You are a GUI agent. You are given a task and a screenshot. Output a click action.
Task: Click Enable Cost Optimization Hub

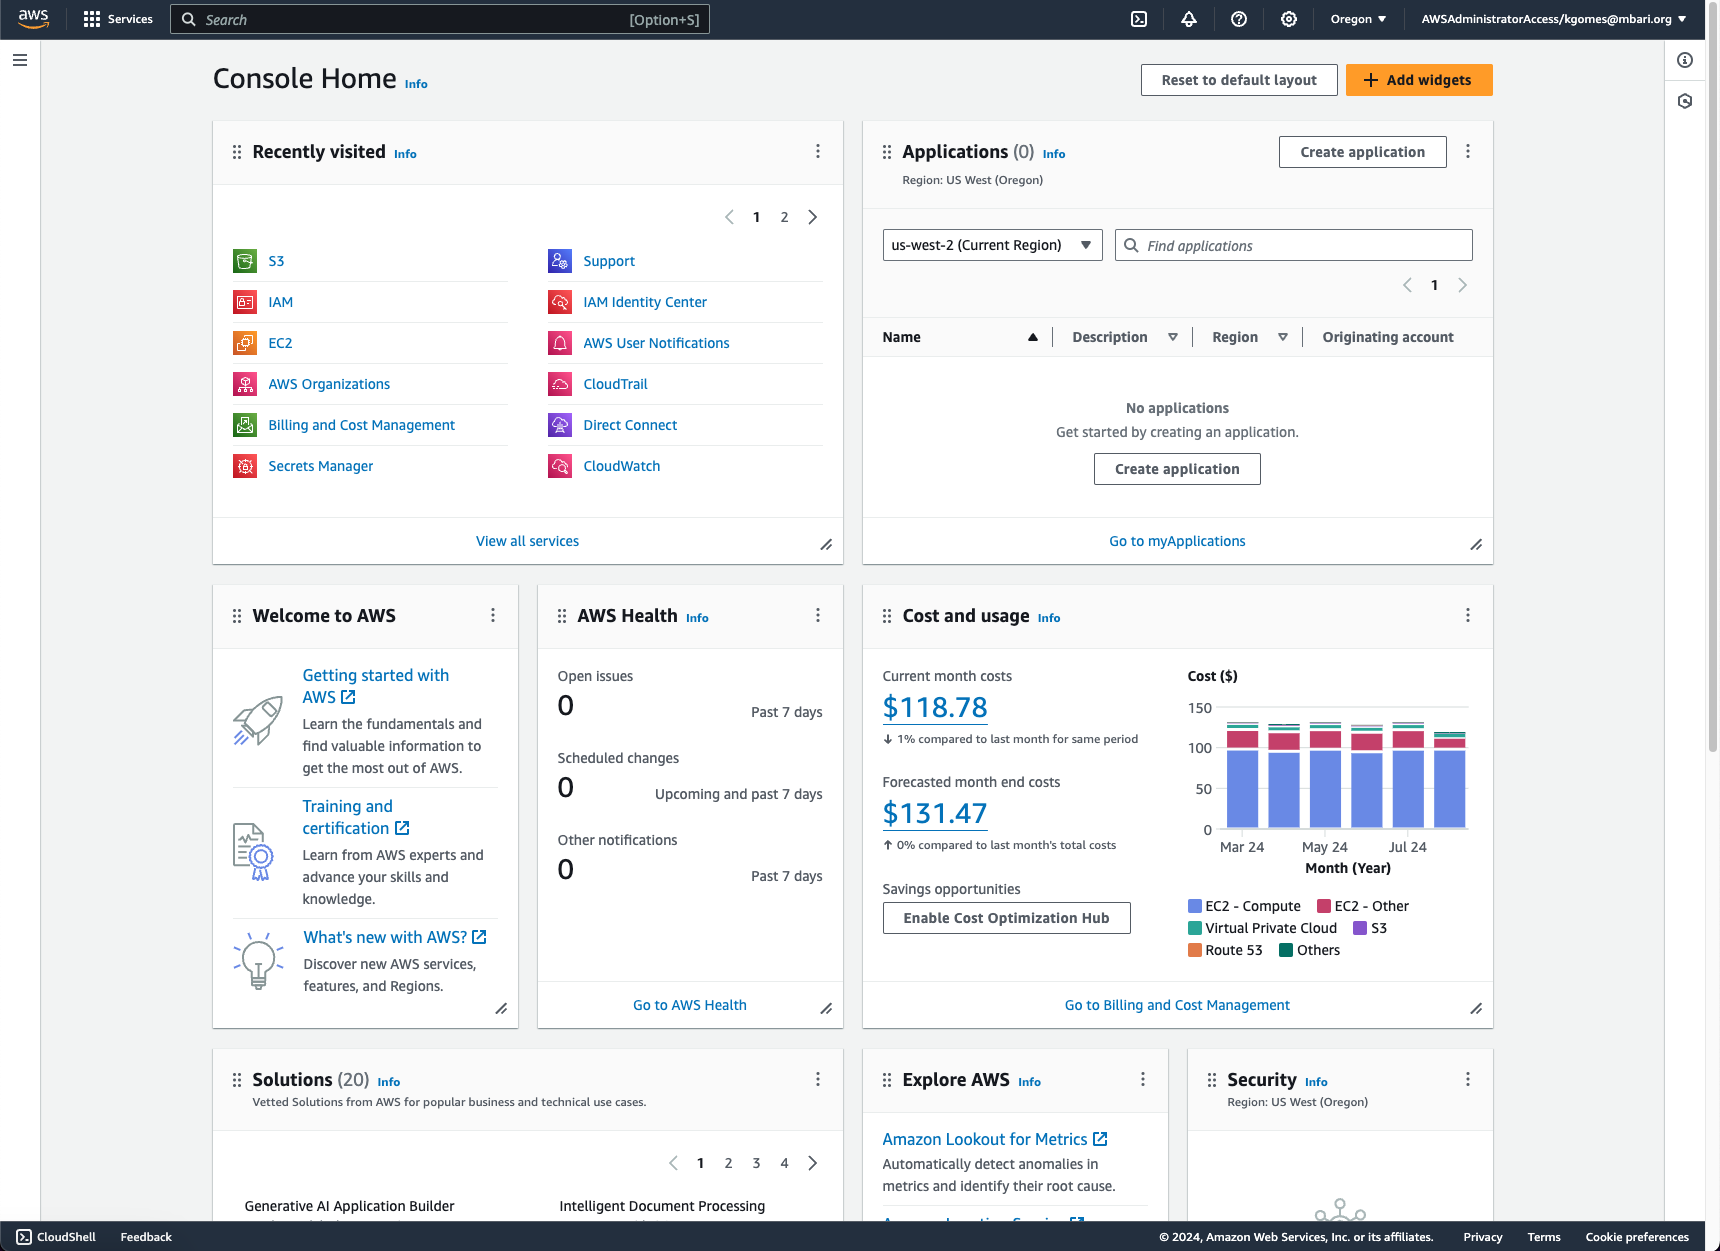1006,917
